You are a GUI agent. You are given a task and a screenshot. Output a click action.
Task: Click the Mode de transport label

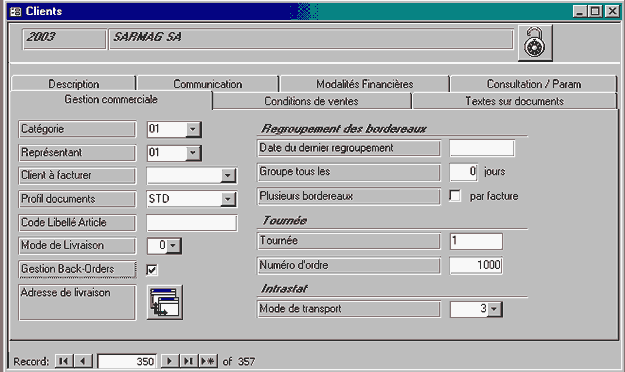pyautogui.click(x=349, y=309)
